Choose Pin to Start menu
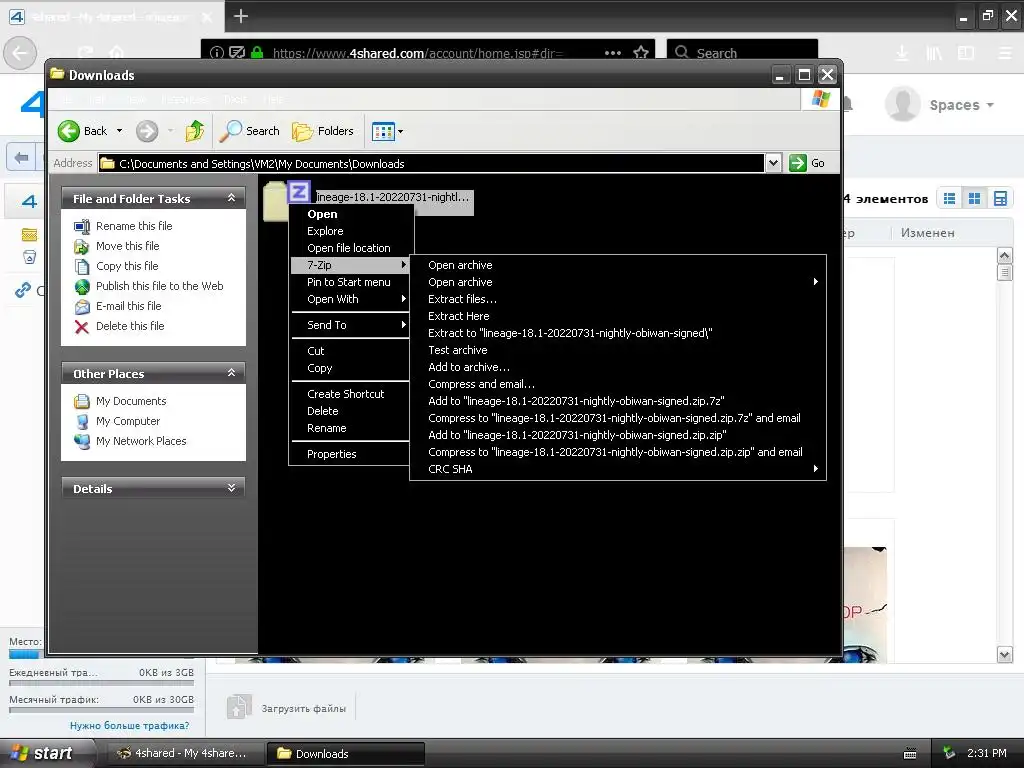The height and width of the screenshot is (768, 1024). pyautogui.click(x=349, y=282)
